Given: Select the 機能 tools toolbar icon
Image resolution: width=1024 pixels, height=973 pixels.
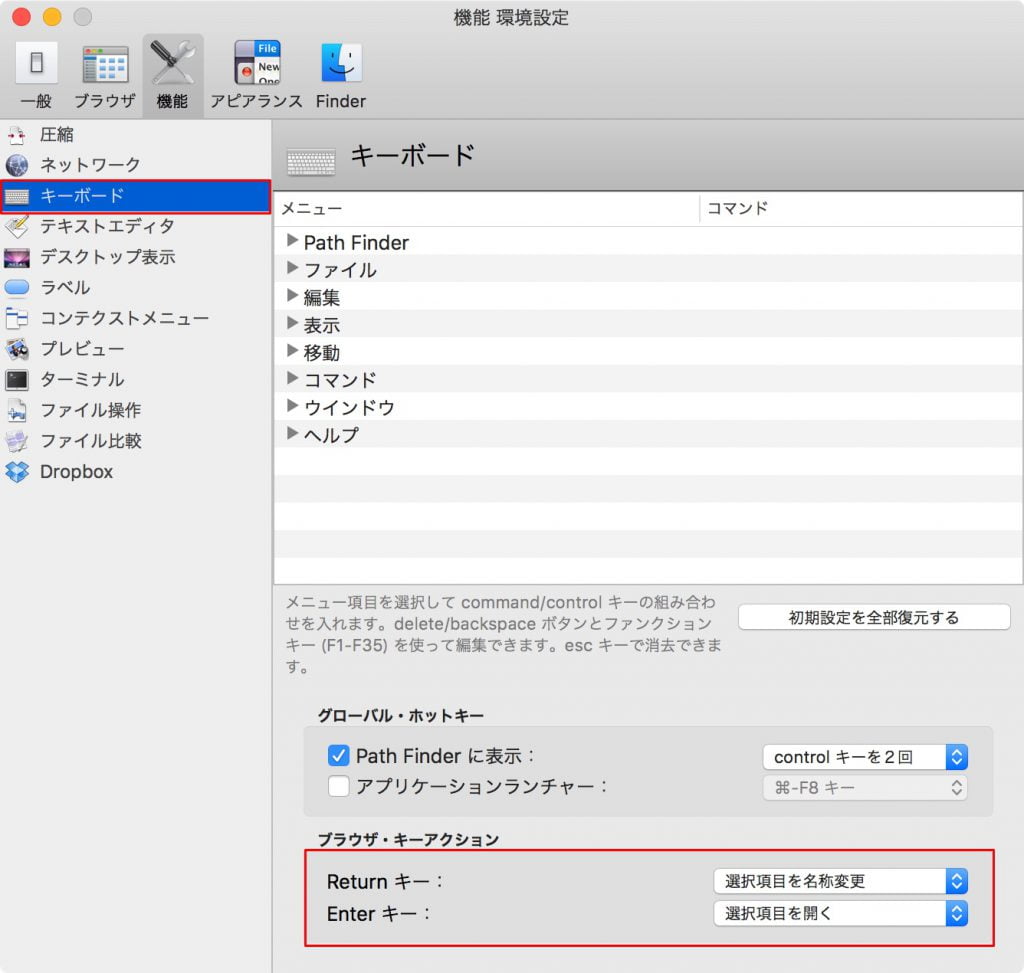Looking at the screenshot, I should click(172, 63).
